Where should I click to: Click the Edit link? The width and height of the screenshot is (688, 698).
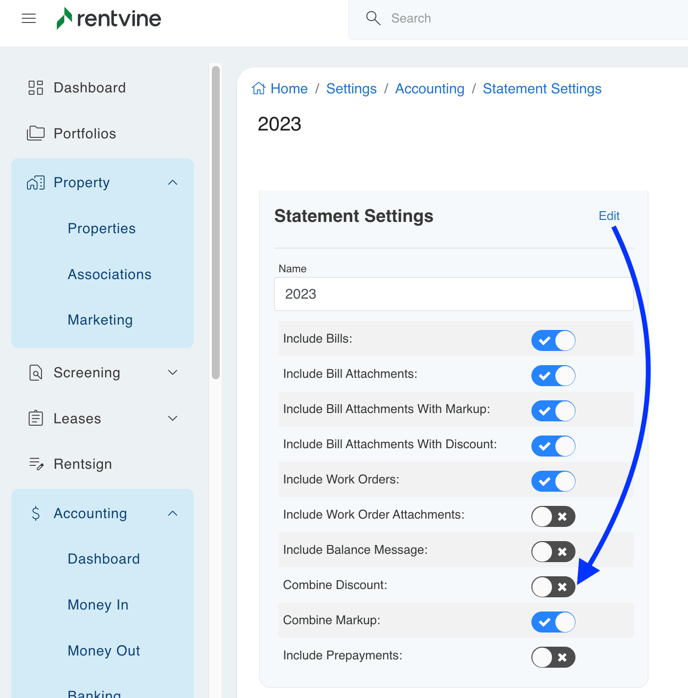608,216
